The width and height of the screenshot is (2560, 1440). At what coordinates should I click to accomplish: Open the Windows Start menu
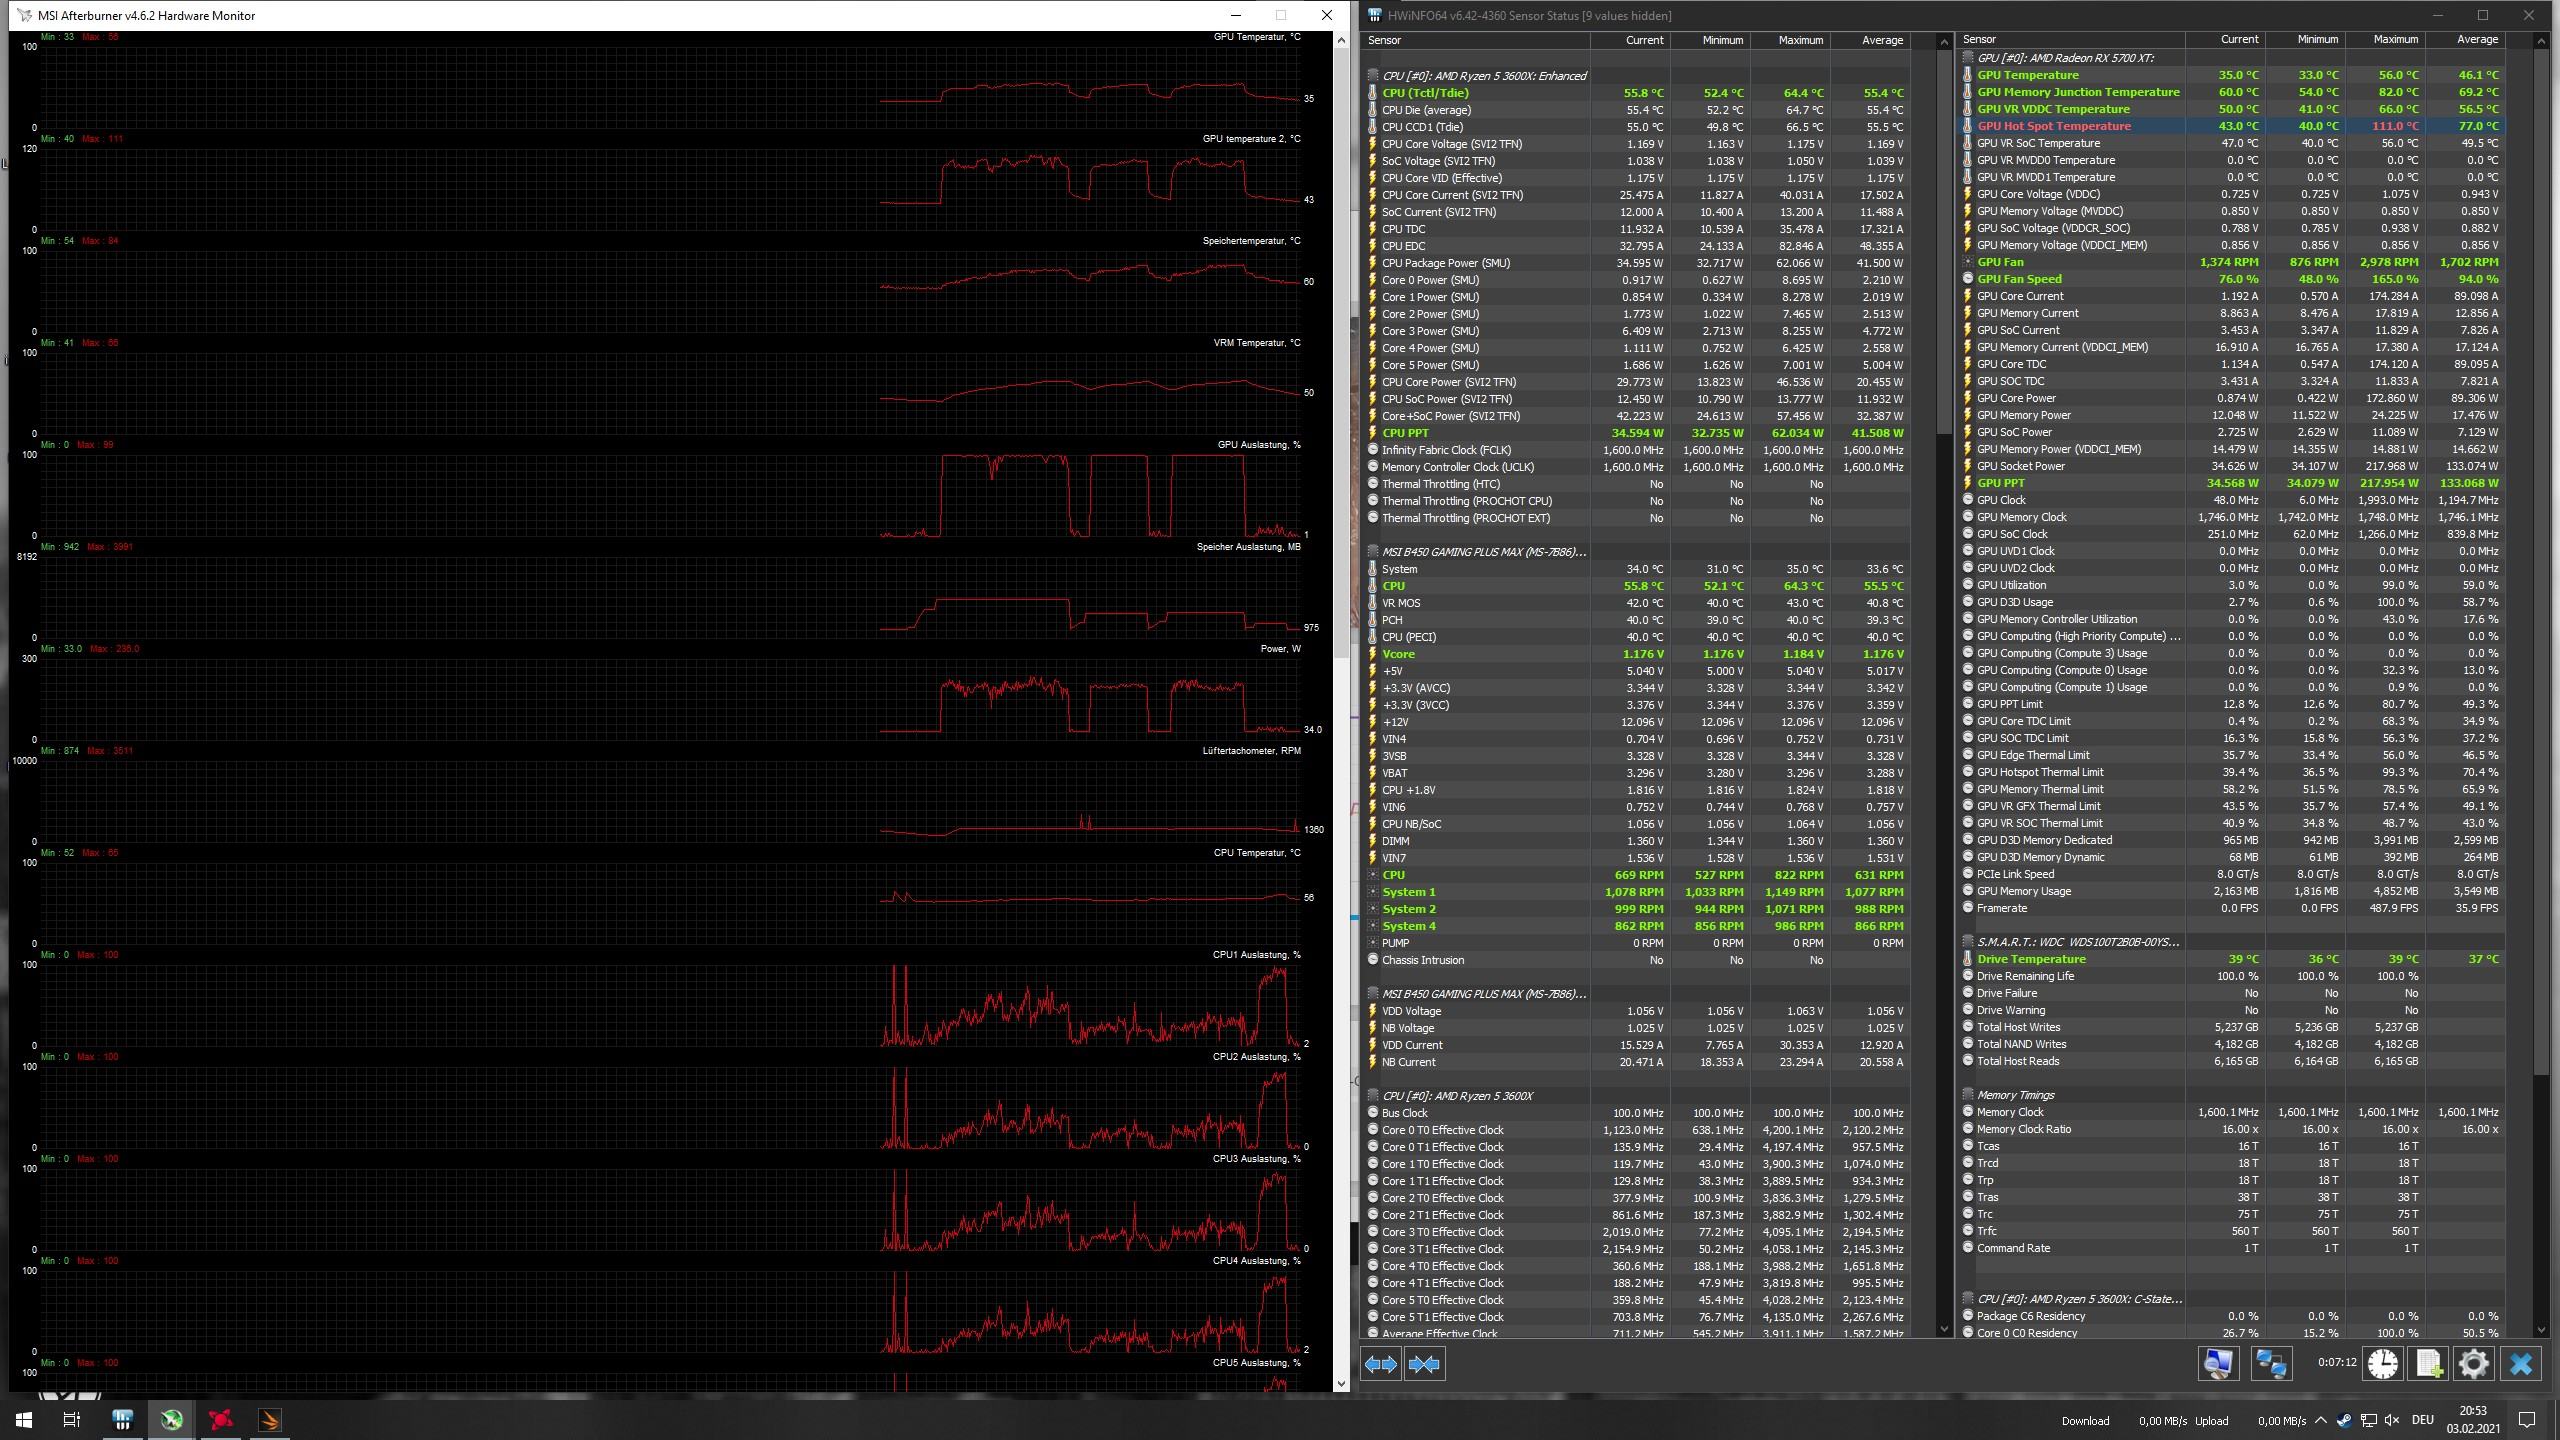pyautogui.click(x=24, y=1420)
